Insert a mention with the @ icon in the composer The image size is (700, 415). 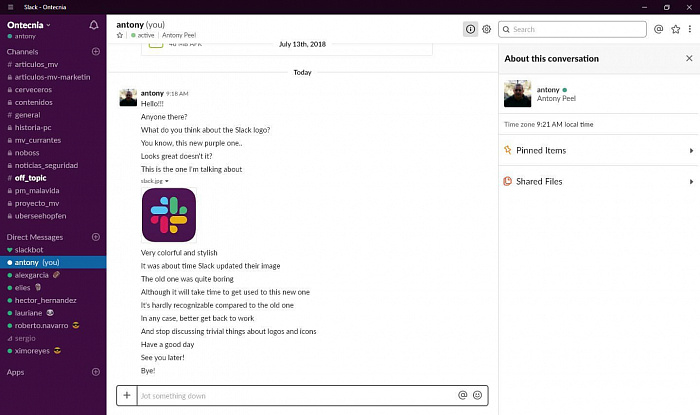click(462, 395)
